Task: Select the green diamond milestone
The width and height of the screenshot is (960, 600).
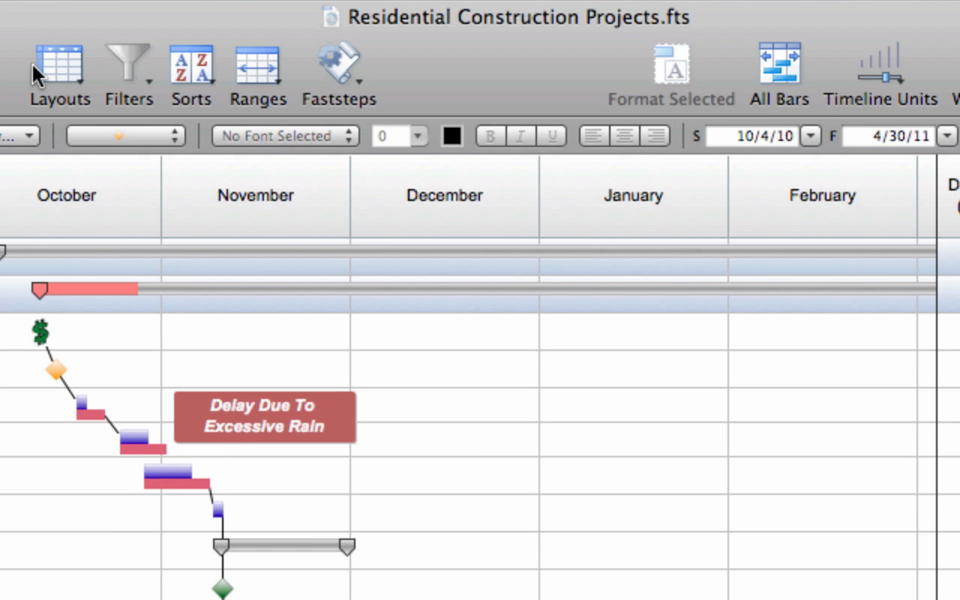Action: [222, 589]
